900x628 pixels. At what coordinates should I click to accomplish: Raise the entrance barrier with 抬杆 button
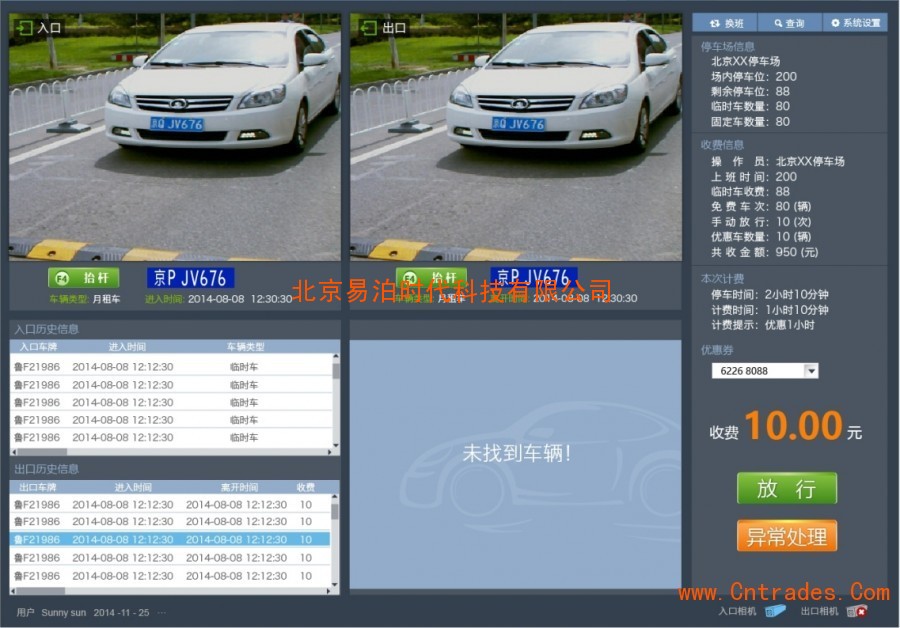84,278
